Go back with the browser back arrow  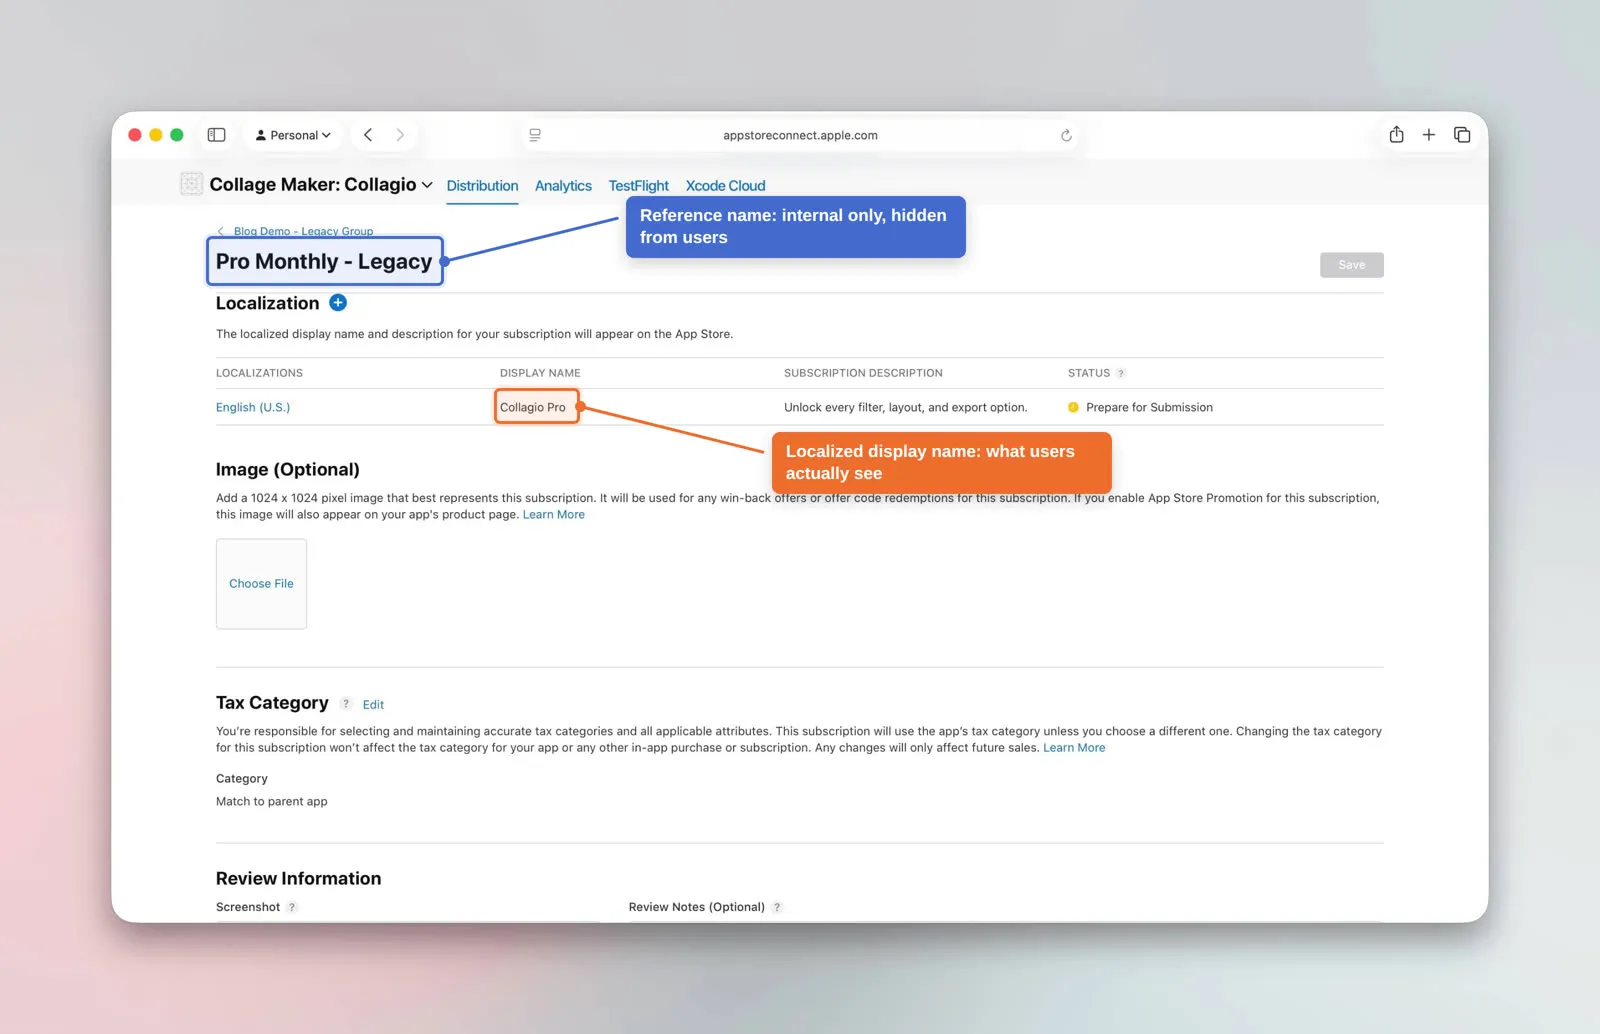(368, 135)
